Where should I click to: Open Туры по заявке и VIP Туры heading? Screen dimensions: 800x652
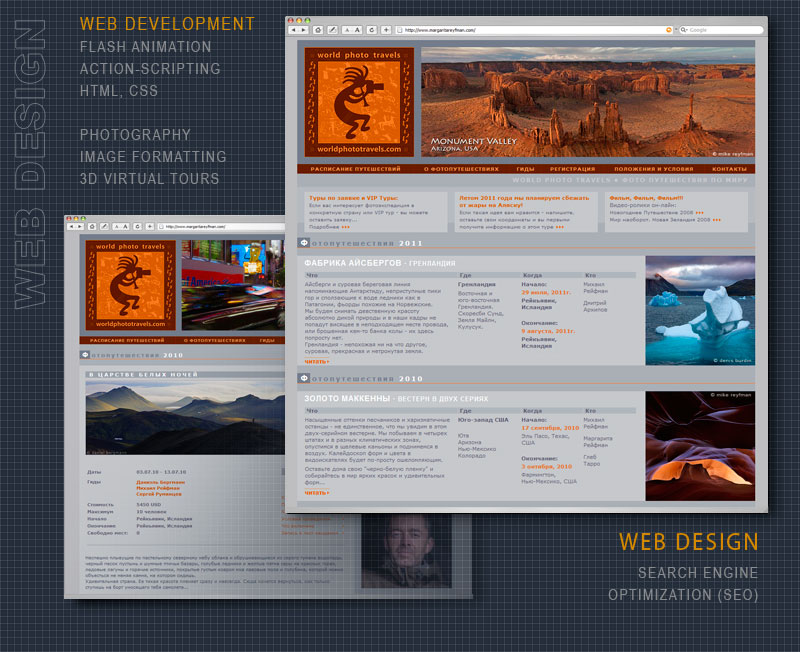point(353,198)
